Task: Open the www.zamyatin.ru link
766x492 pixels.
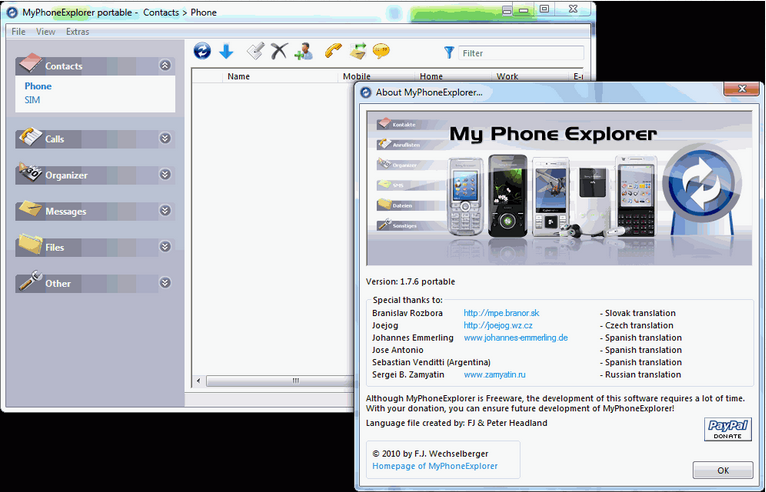Action: pyautogui.click(x=494, y=375)
